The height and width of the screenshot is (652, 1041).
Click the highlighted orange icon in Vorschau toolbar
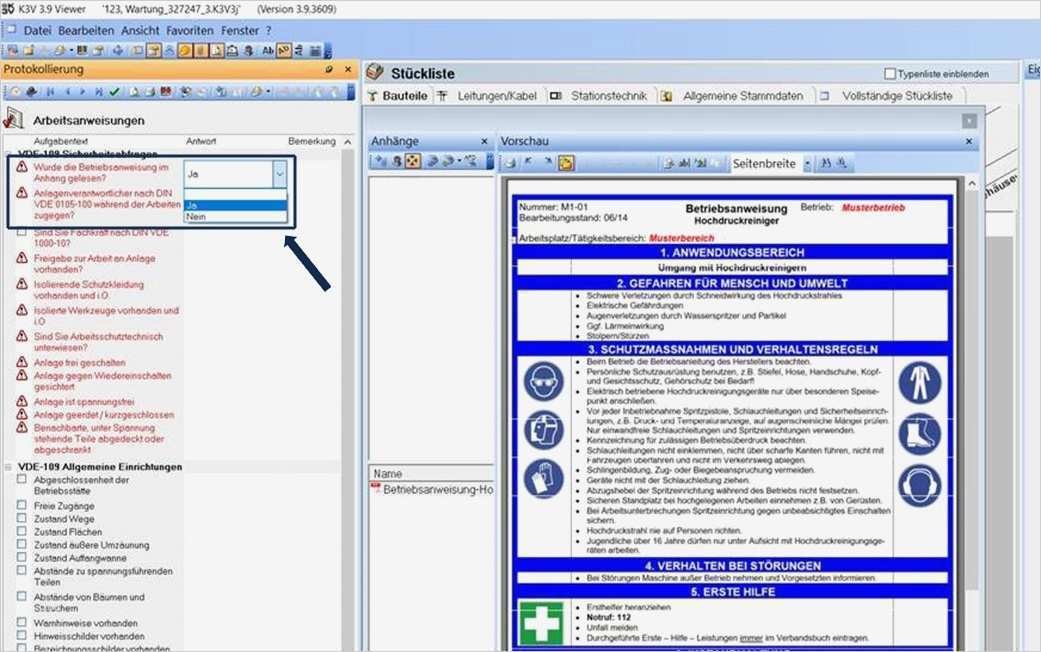coord(566,163)
